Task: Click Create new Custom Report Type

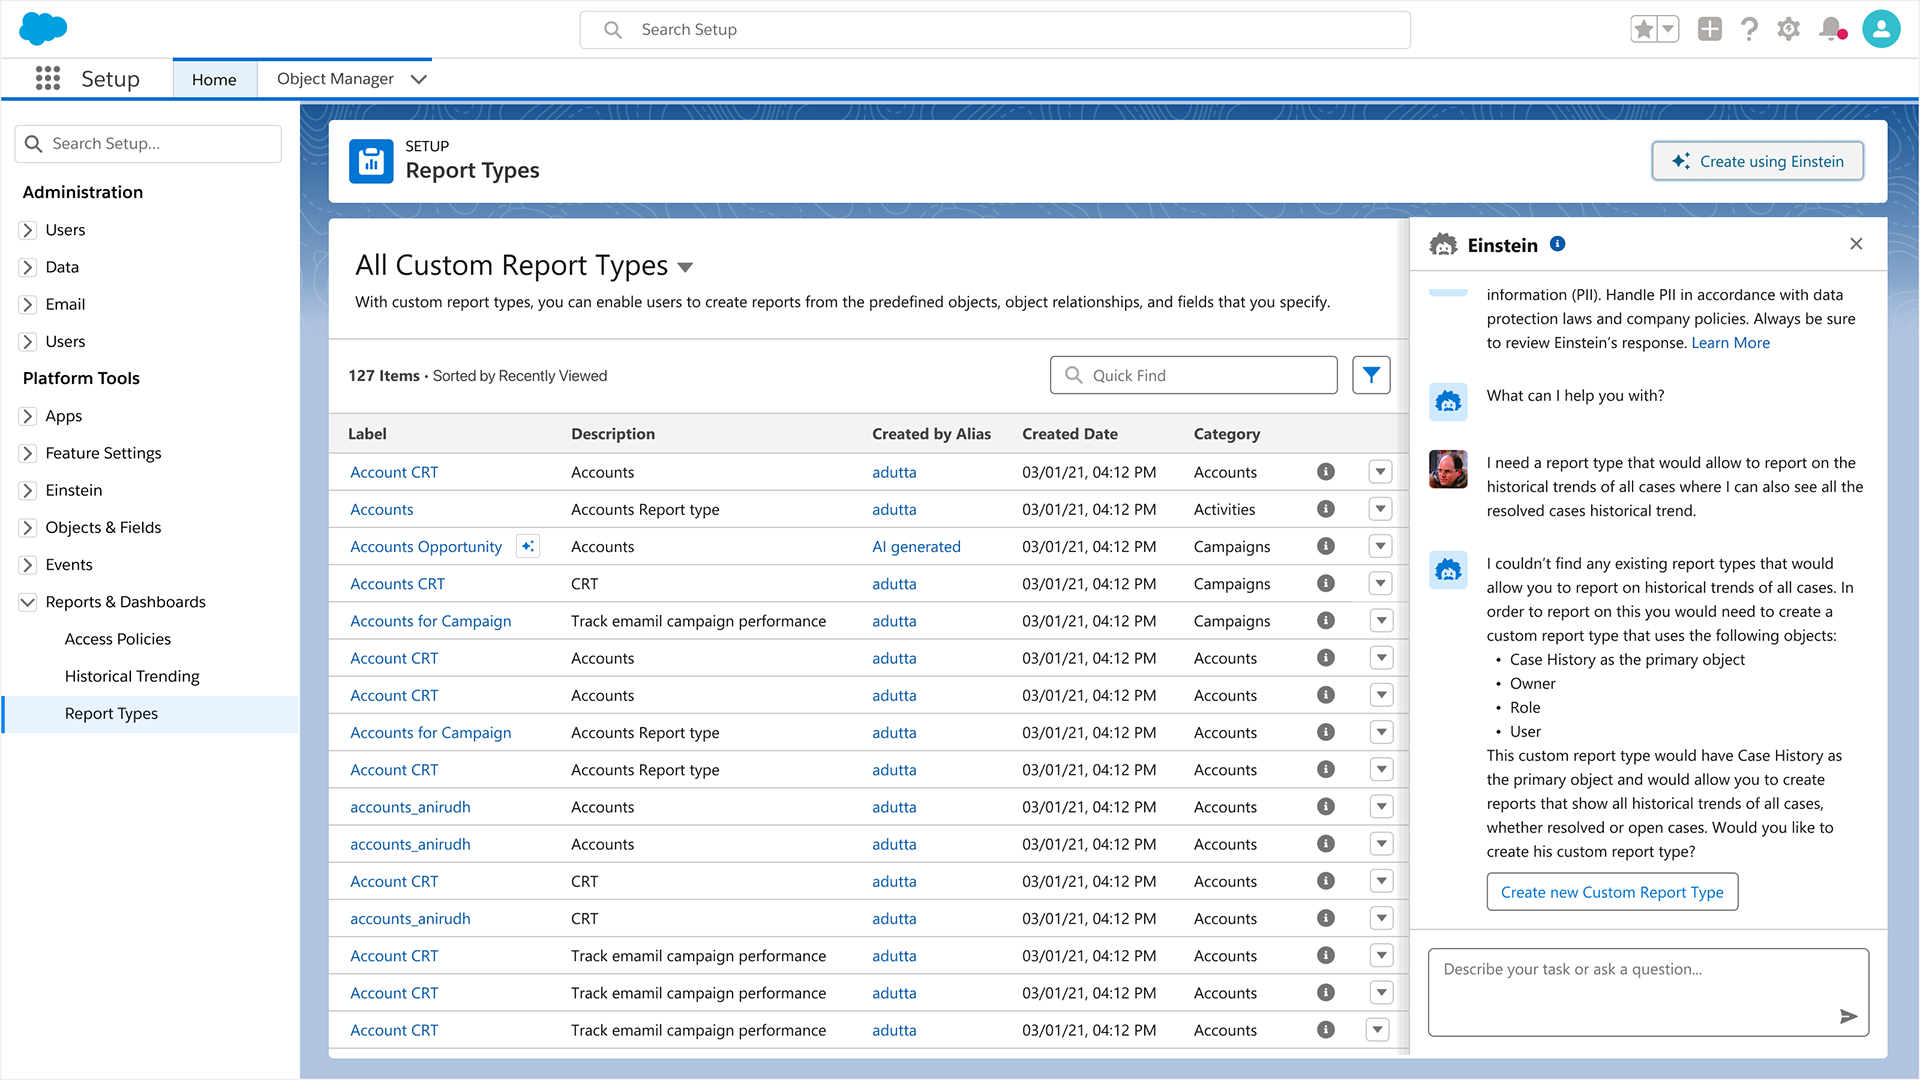Action: click(x=1611, y=892)
